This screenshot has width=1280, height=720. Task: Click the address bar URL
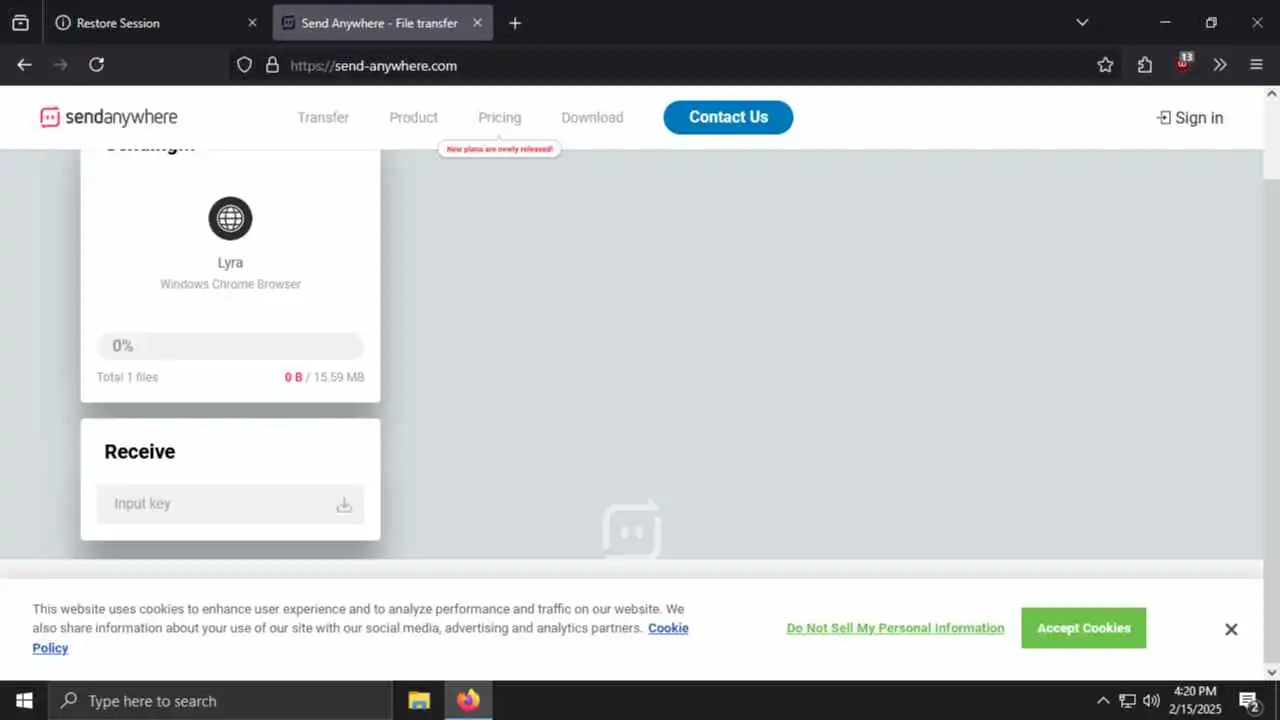pos(373,65)
